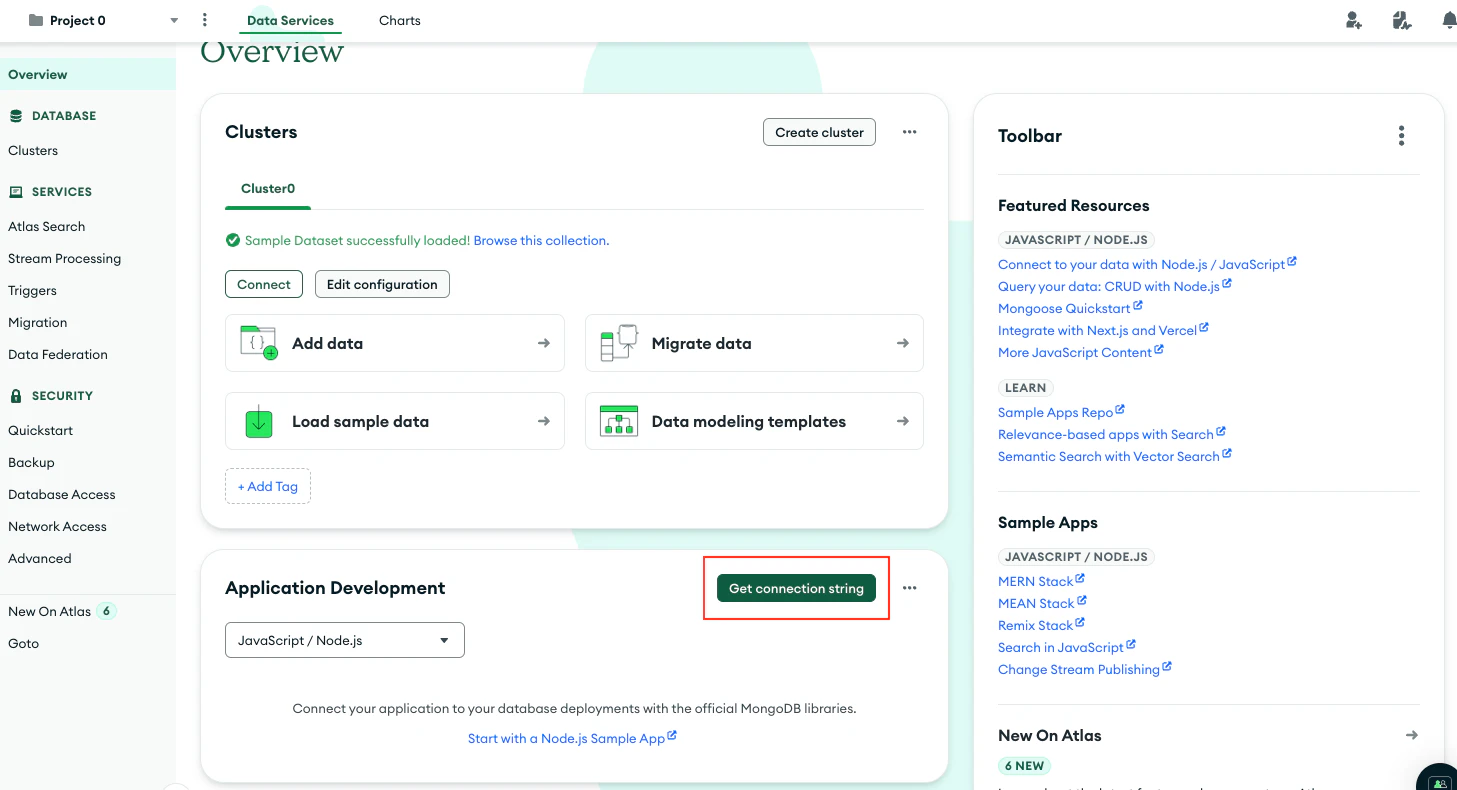Click the Load sample data download icon
Image resolution: width=1457 pixels, height=790 pixels.
coord(259,422)
